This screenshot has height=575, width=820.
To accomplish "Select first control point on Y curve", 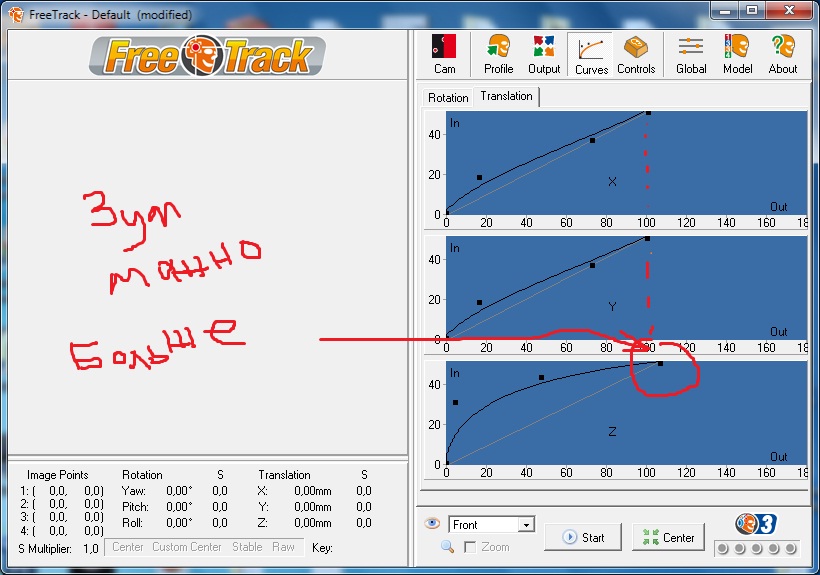I will click(480, 303).
